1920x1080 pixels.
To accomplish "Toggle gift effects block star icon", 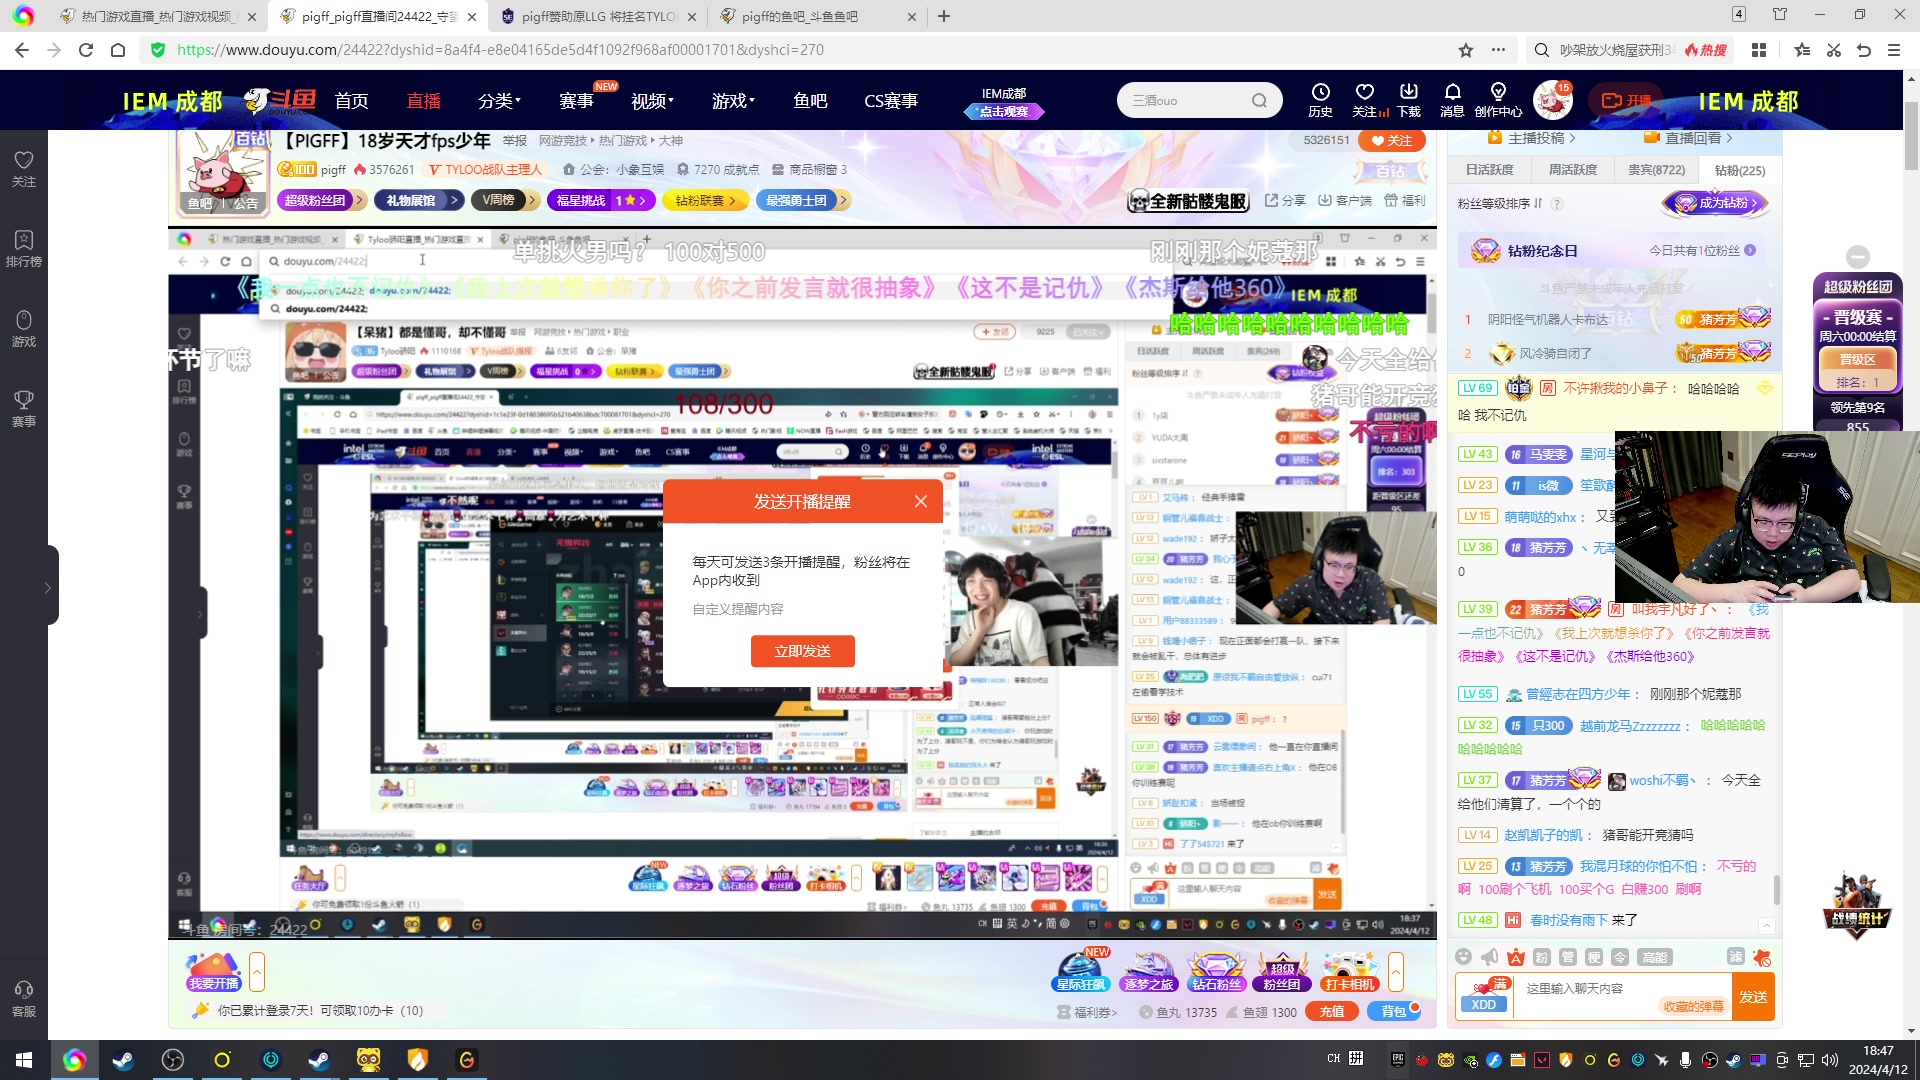I will coord(1762,957).
